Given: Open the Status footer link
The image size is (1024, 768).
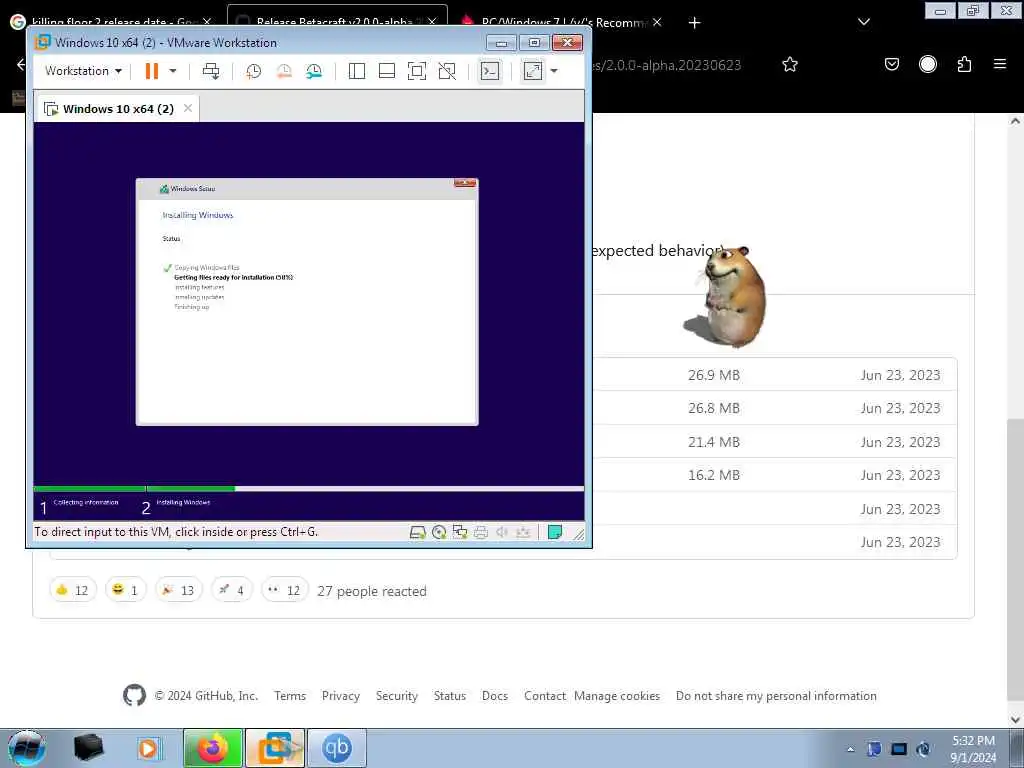Looking at the screenshot, I should coord(450,696).
